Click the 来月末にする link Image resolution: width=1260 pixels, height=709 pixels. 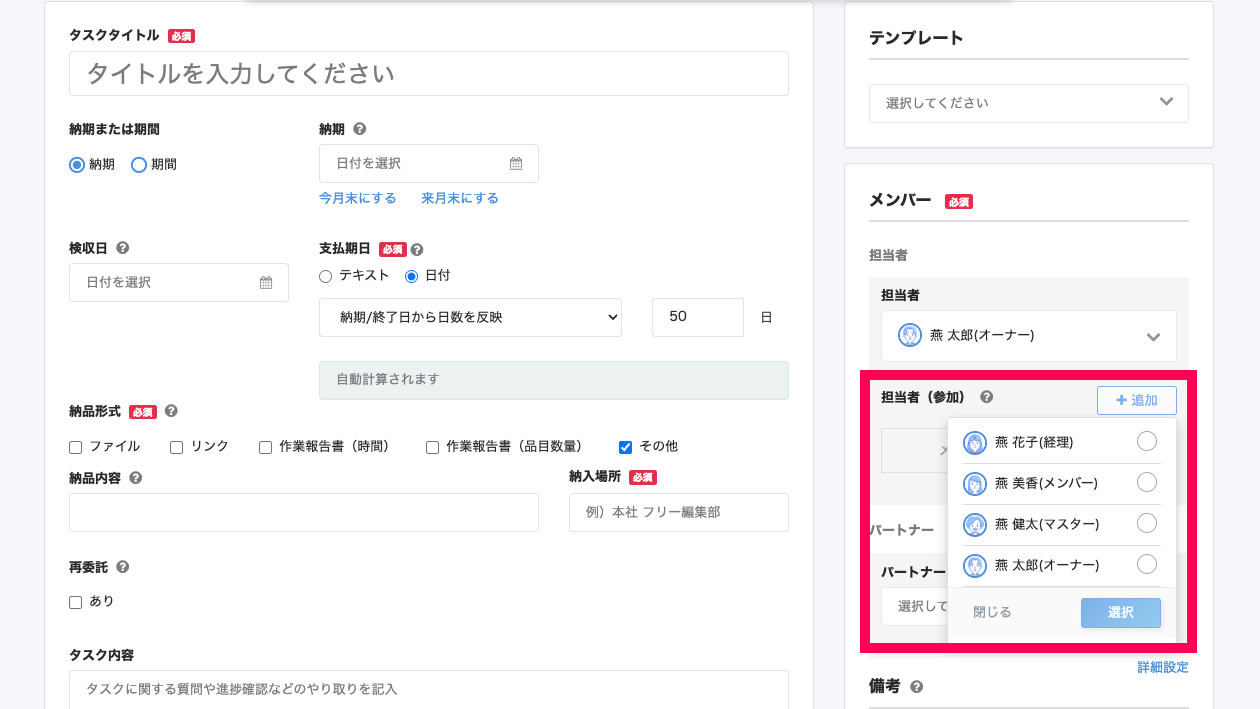tap(460, 198)
